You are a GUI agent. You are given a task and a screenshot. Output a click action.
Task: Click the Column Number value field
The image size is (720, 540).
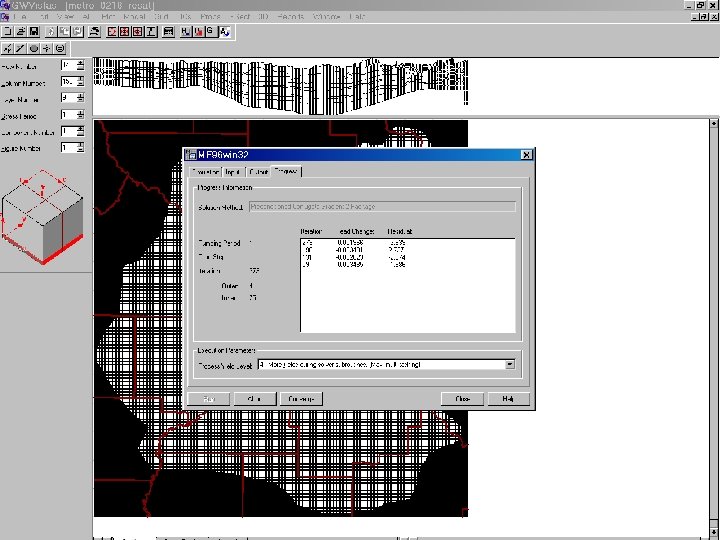coord(68,82)
